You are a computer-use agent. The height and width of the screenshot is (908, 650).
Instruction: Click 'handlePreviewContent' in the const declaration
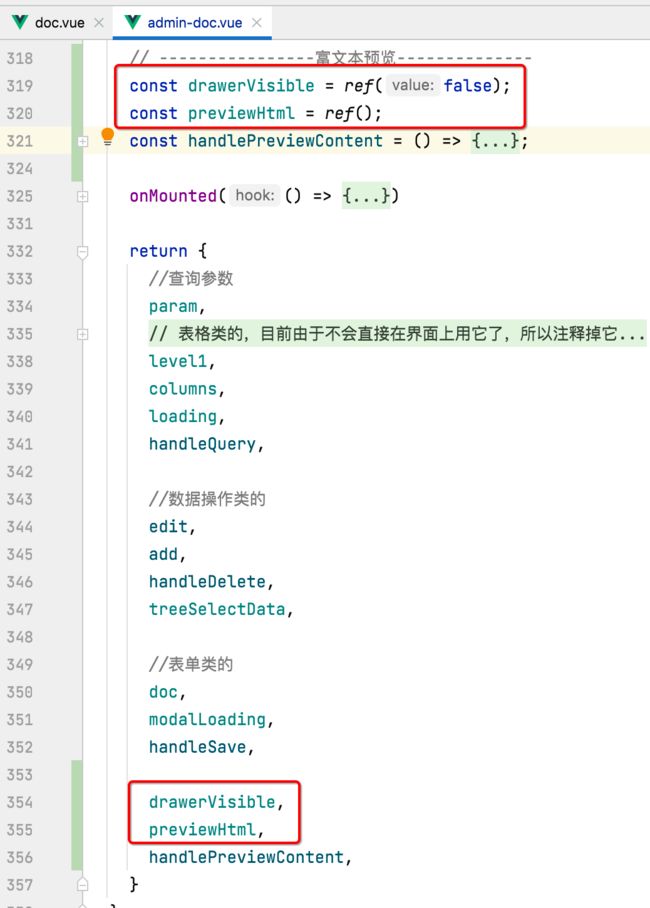click(285, 141)
